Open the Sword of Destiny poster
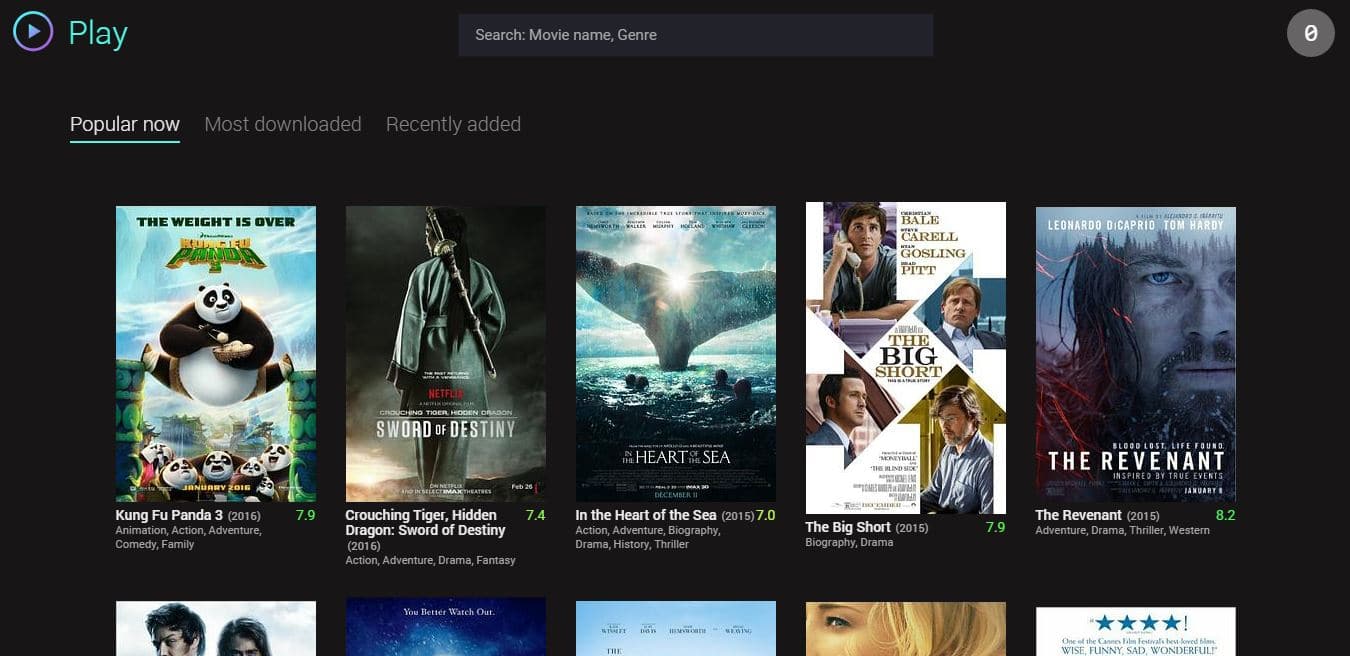Viewport: 1350px width, 656px height. (446, 354)
